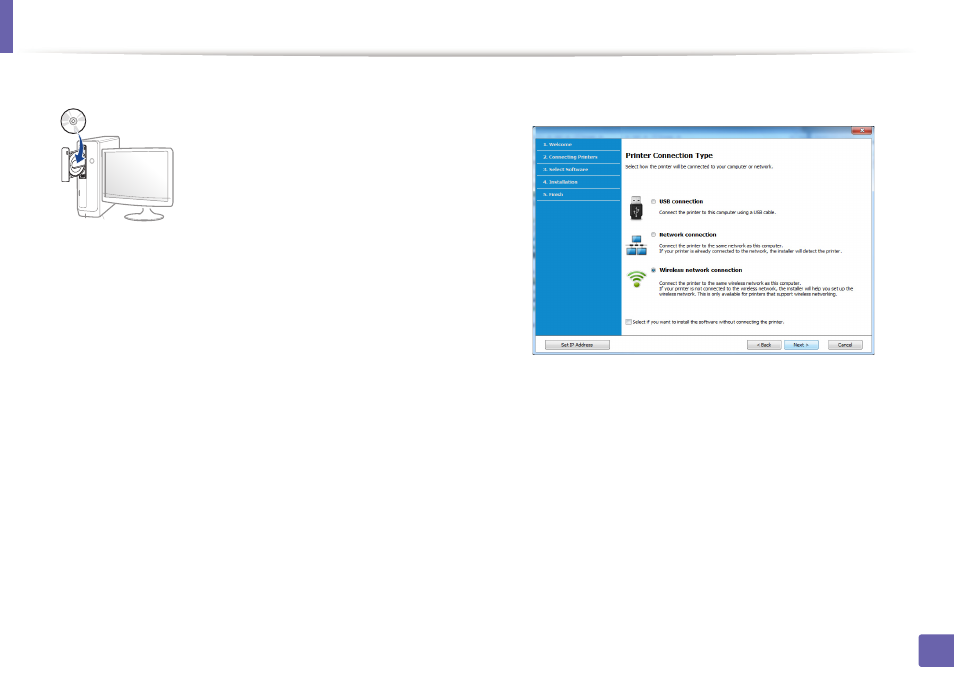Open the 4. Installation step
This screenshot has height=674, width=954.
(578, 182)
